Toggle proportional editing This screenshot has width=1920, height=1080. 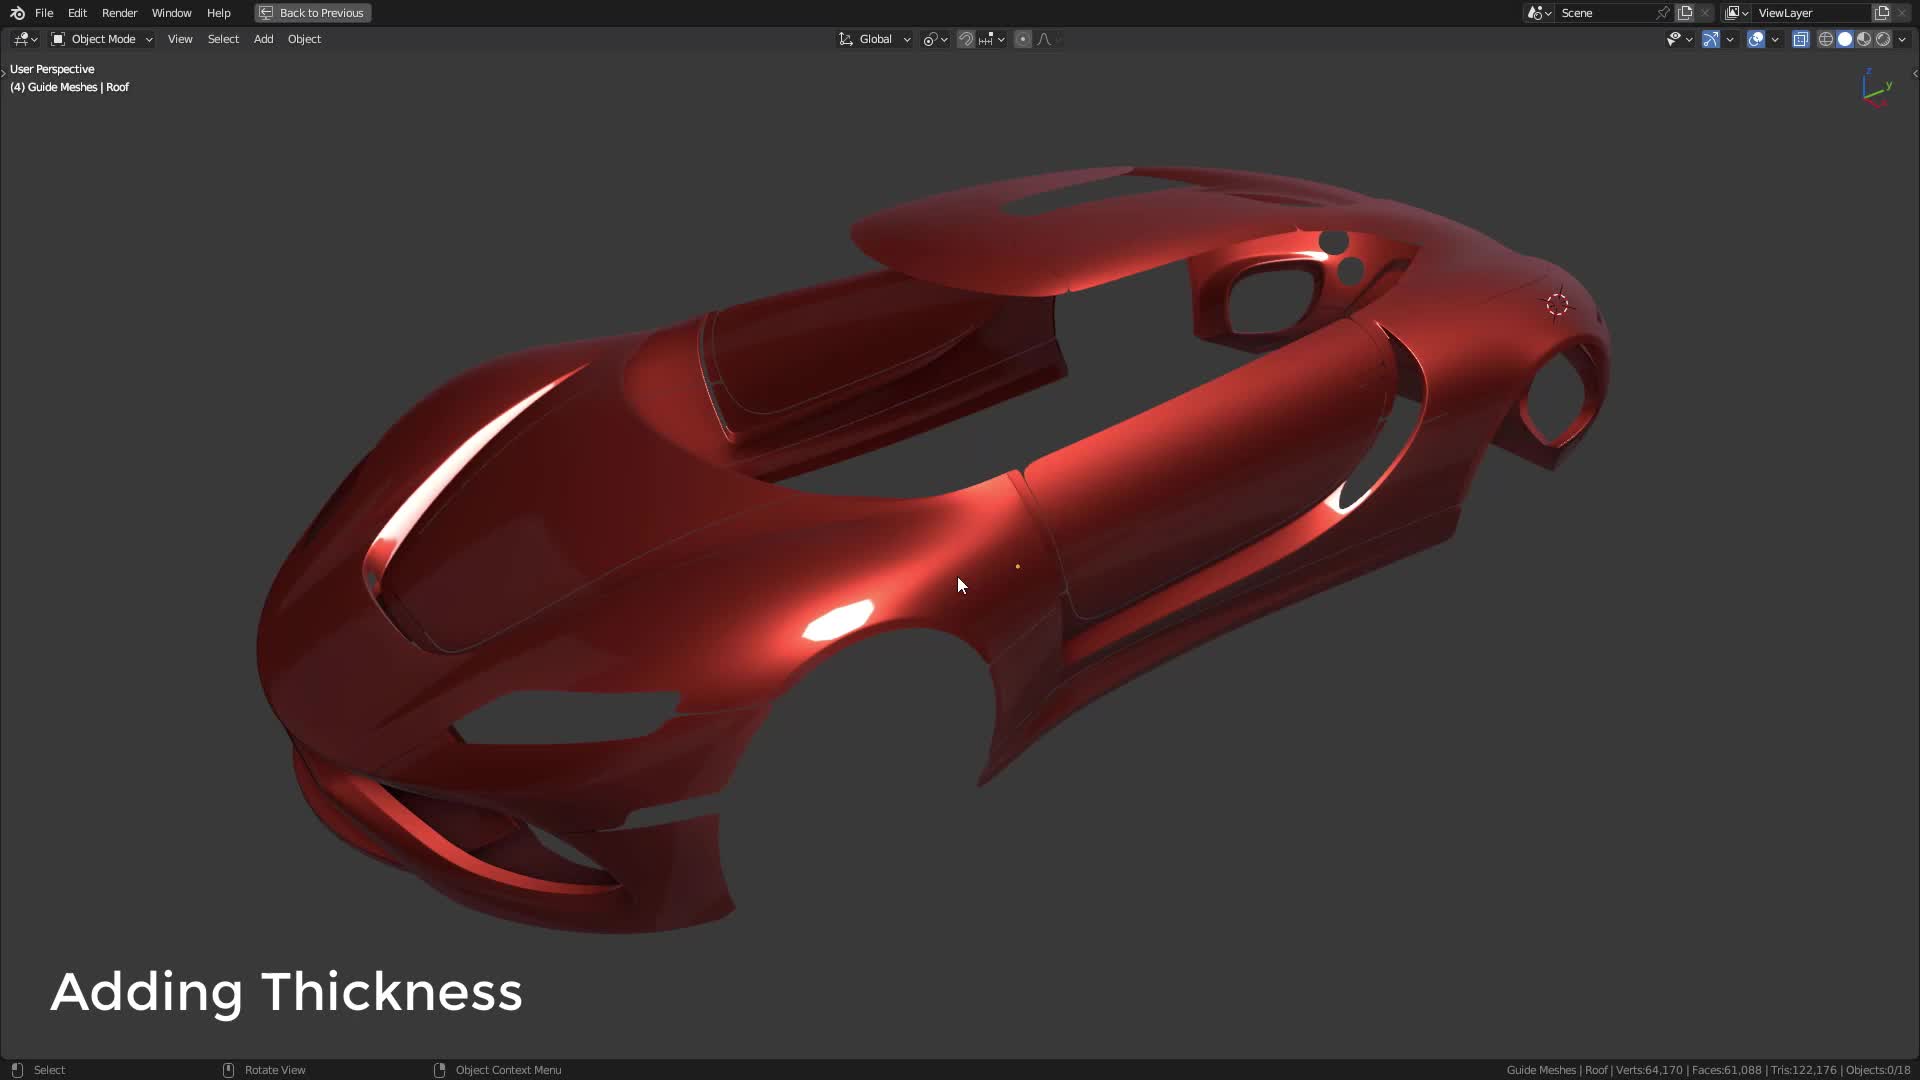(x=1023, y=39)
